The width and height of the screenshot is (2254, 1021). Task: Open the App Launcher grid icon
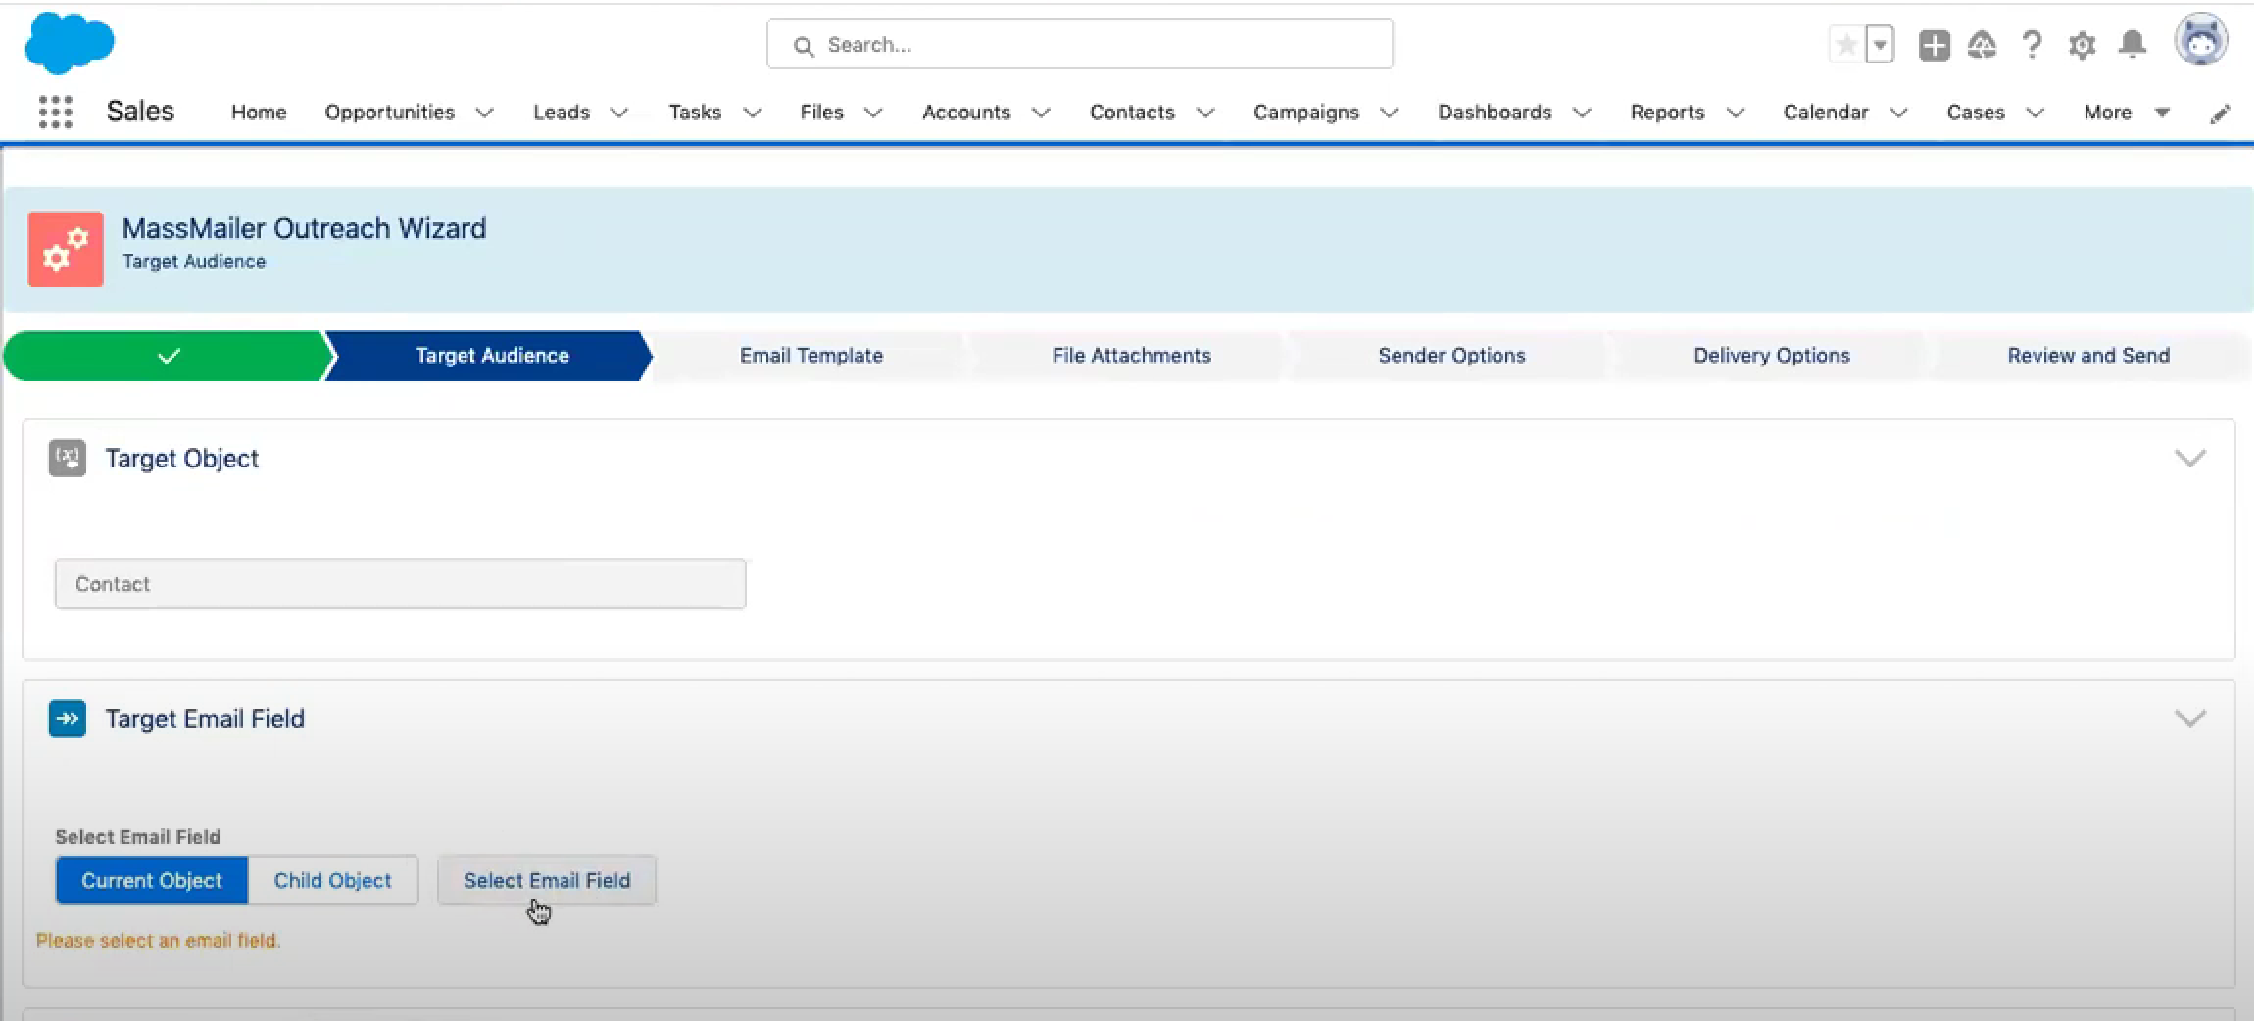point(56,112)
